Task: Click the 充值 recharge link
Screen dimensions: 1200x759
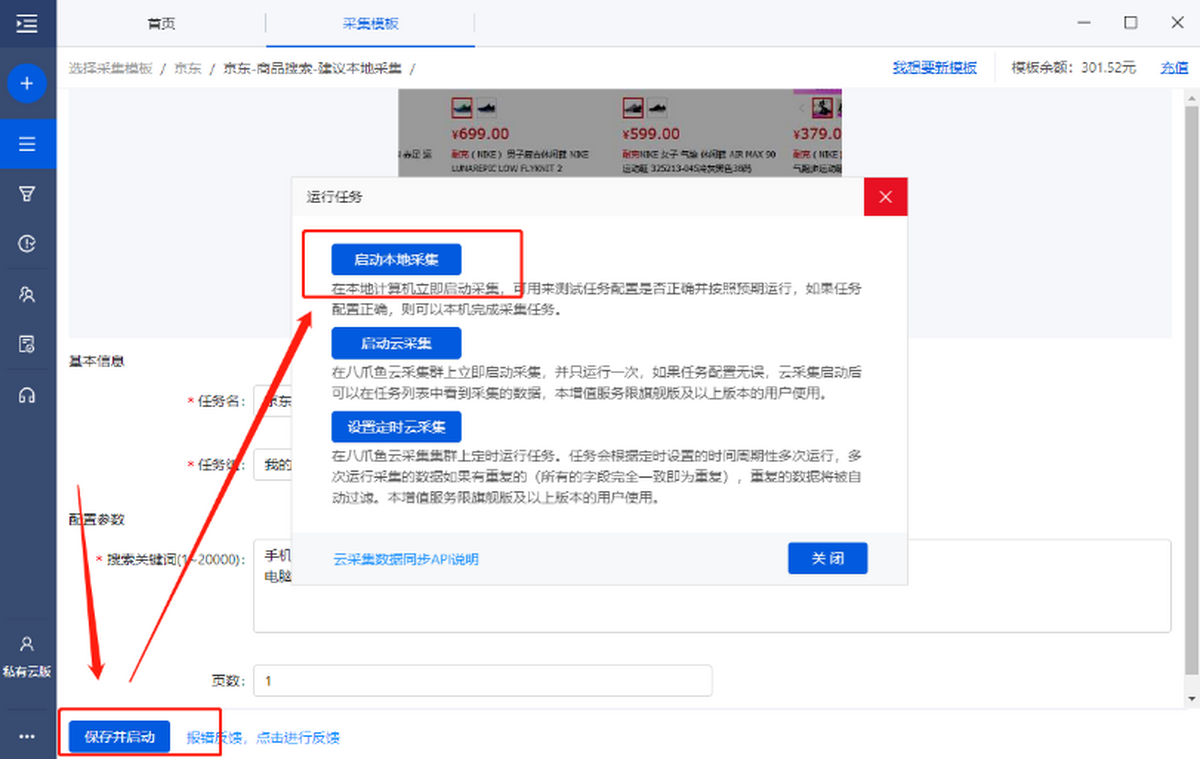Action: 1173,68
